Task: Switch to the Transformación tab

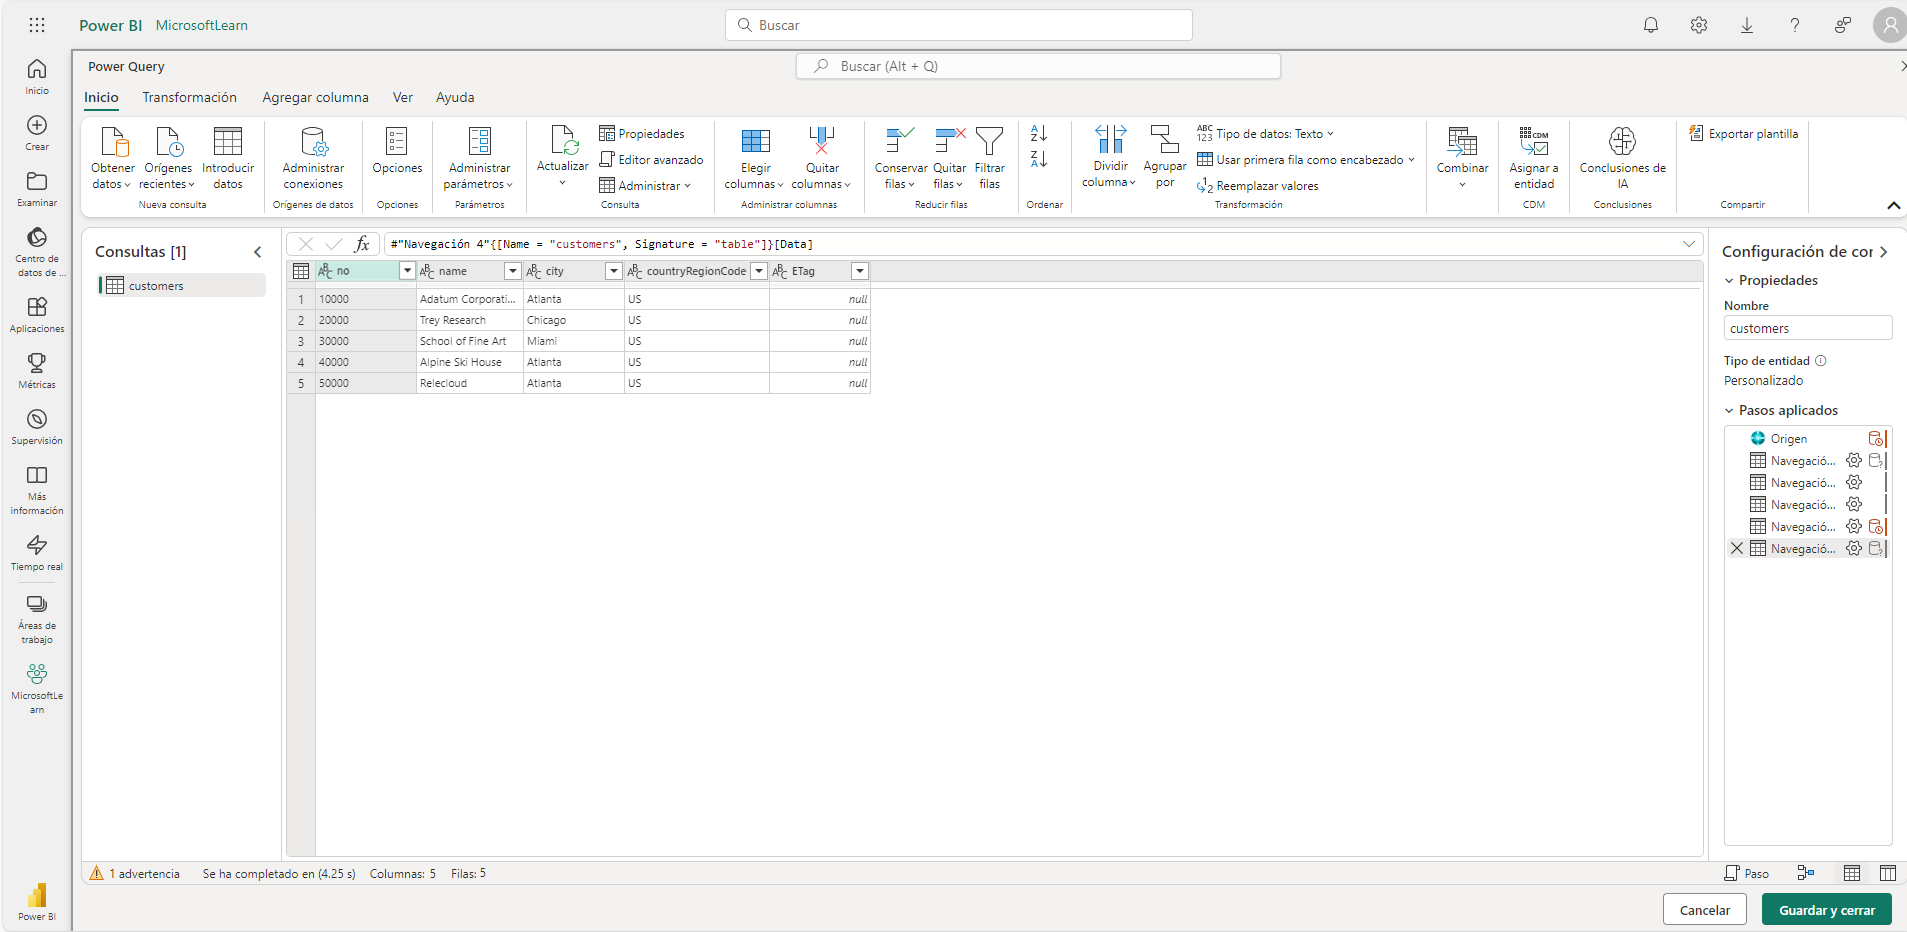Action: click(x=189, y=97)
